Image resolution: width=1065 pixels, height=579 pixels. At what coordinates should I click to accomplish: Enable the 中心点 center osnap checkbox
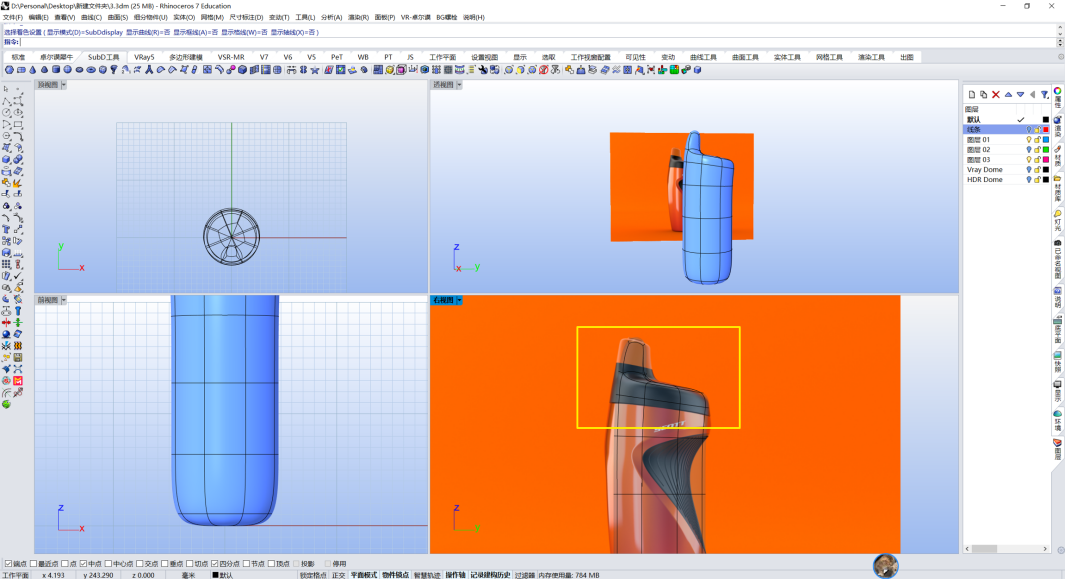click(109, 564)
